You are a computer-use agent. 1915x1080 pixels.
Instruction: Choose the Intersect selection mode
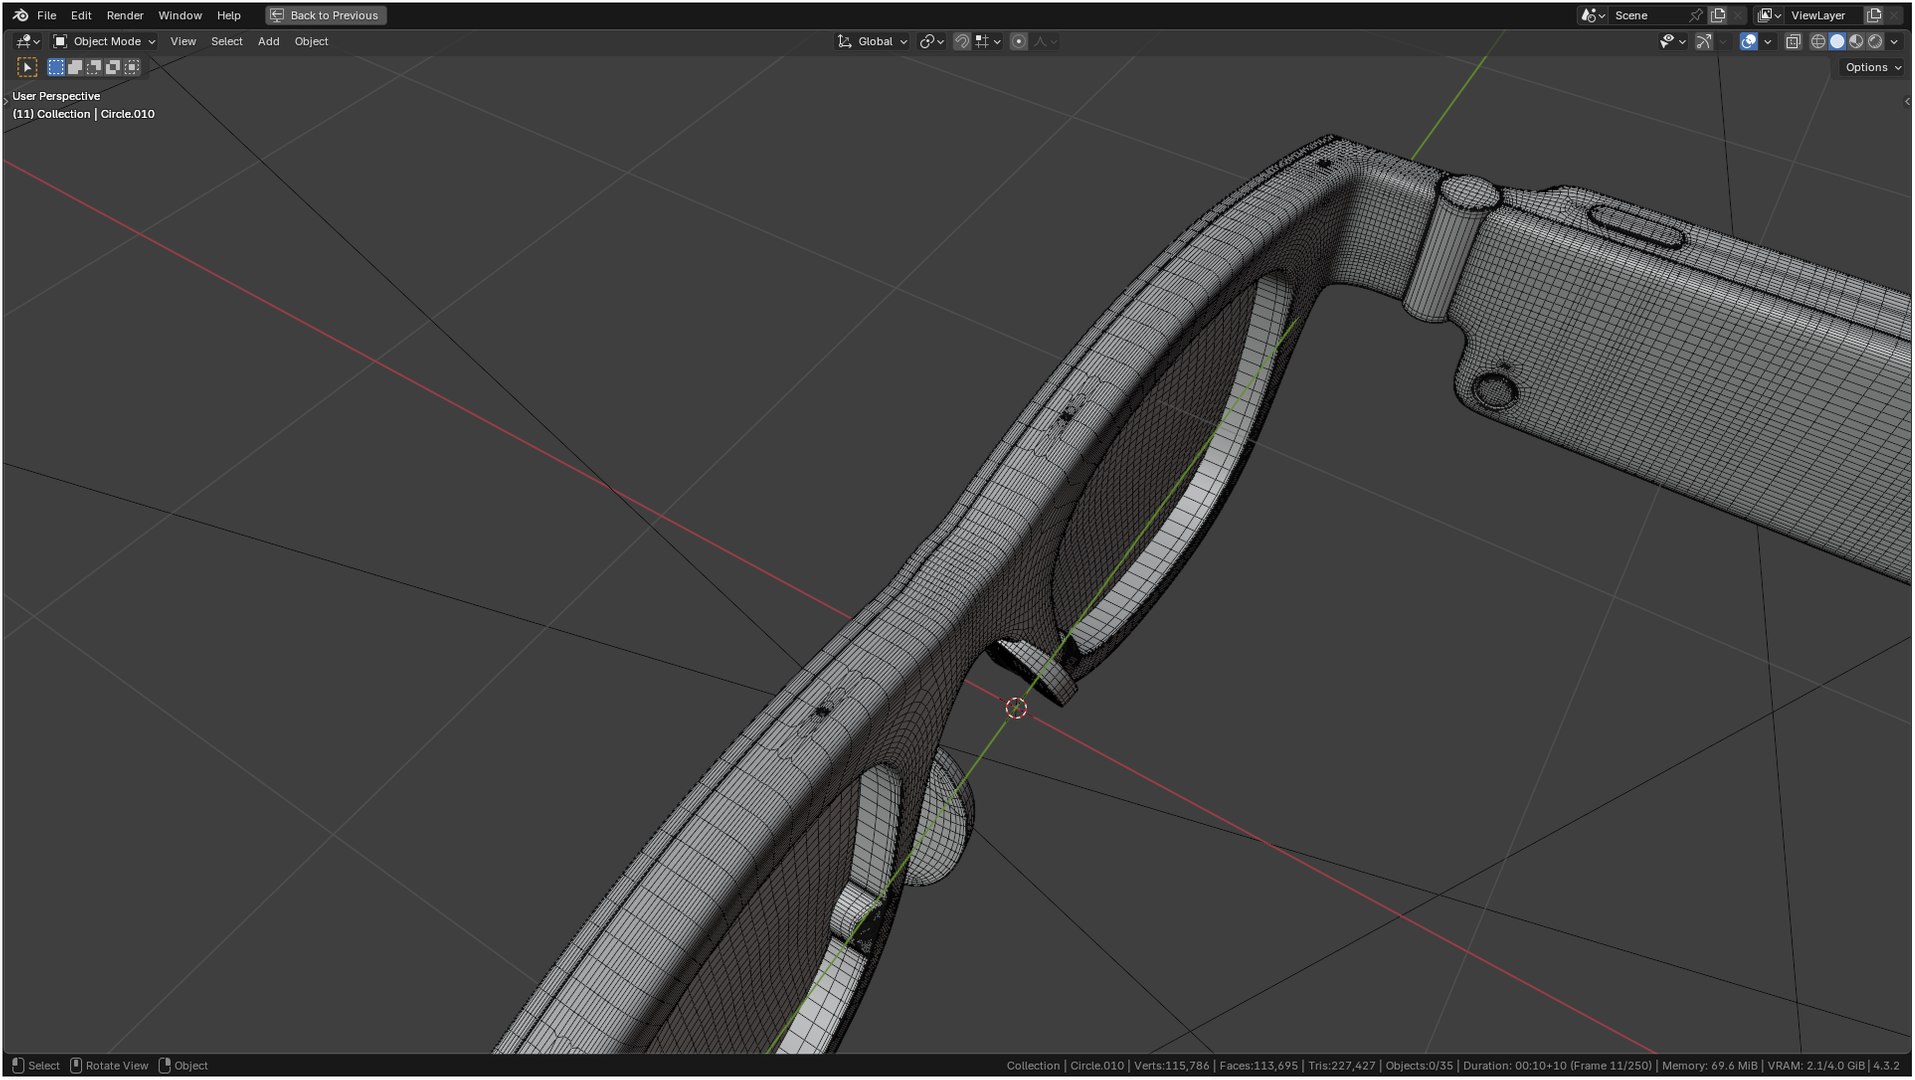132,67
